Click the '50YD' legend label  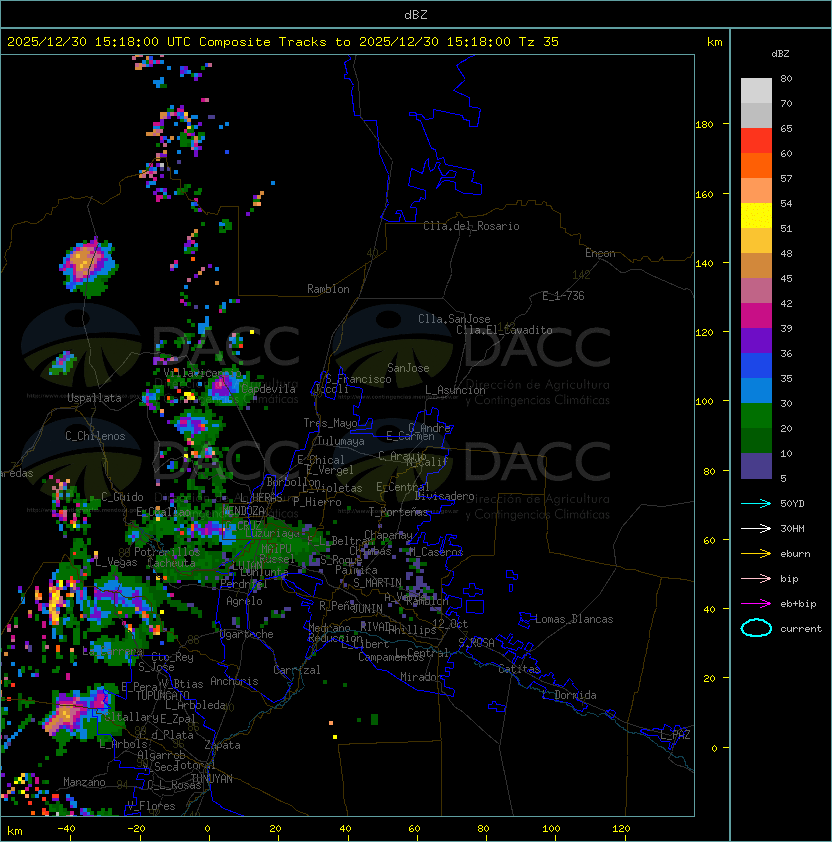pos(792,503)
